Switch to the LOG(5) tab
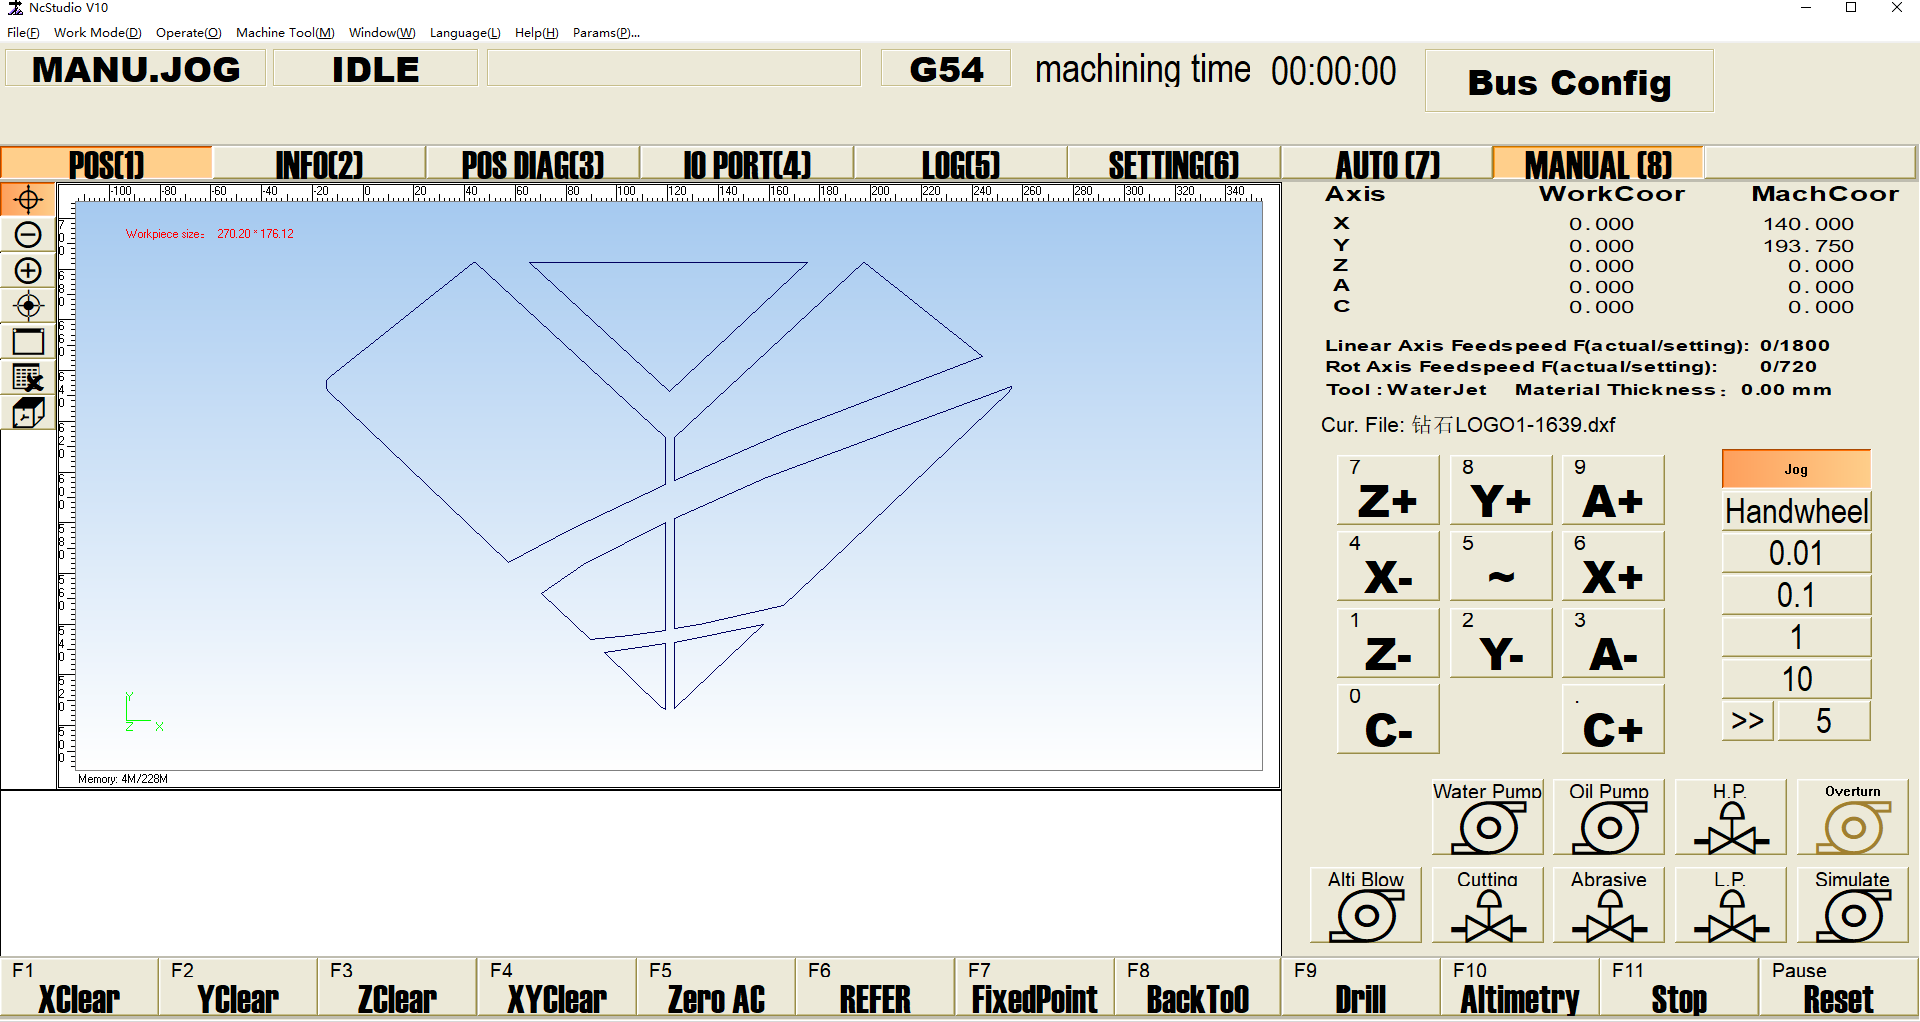 [x=960, y=164]
